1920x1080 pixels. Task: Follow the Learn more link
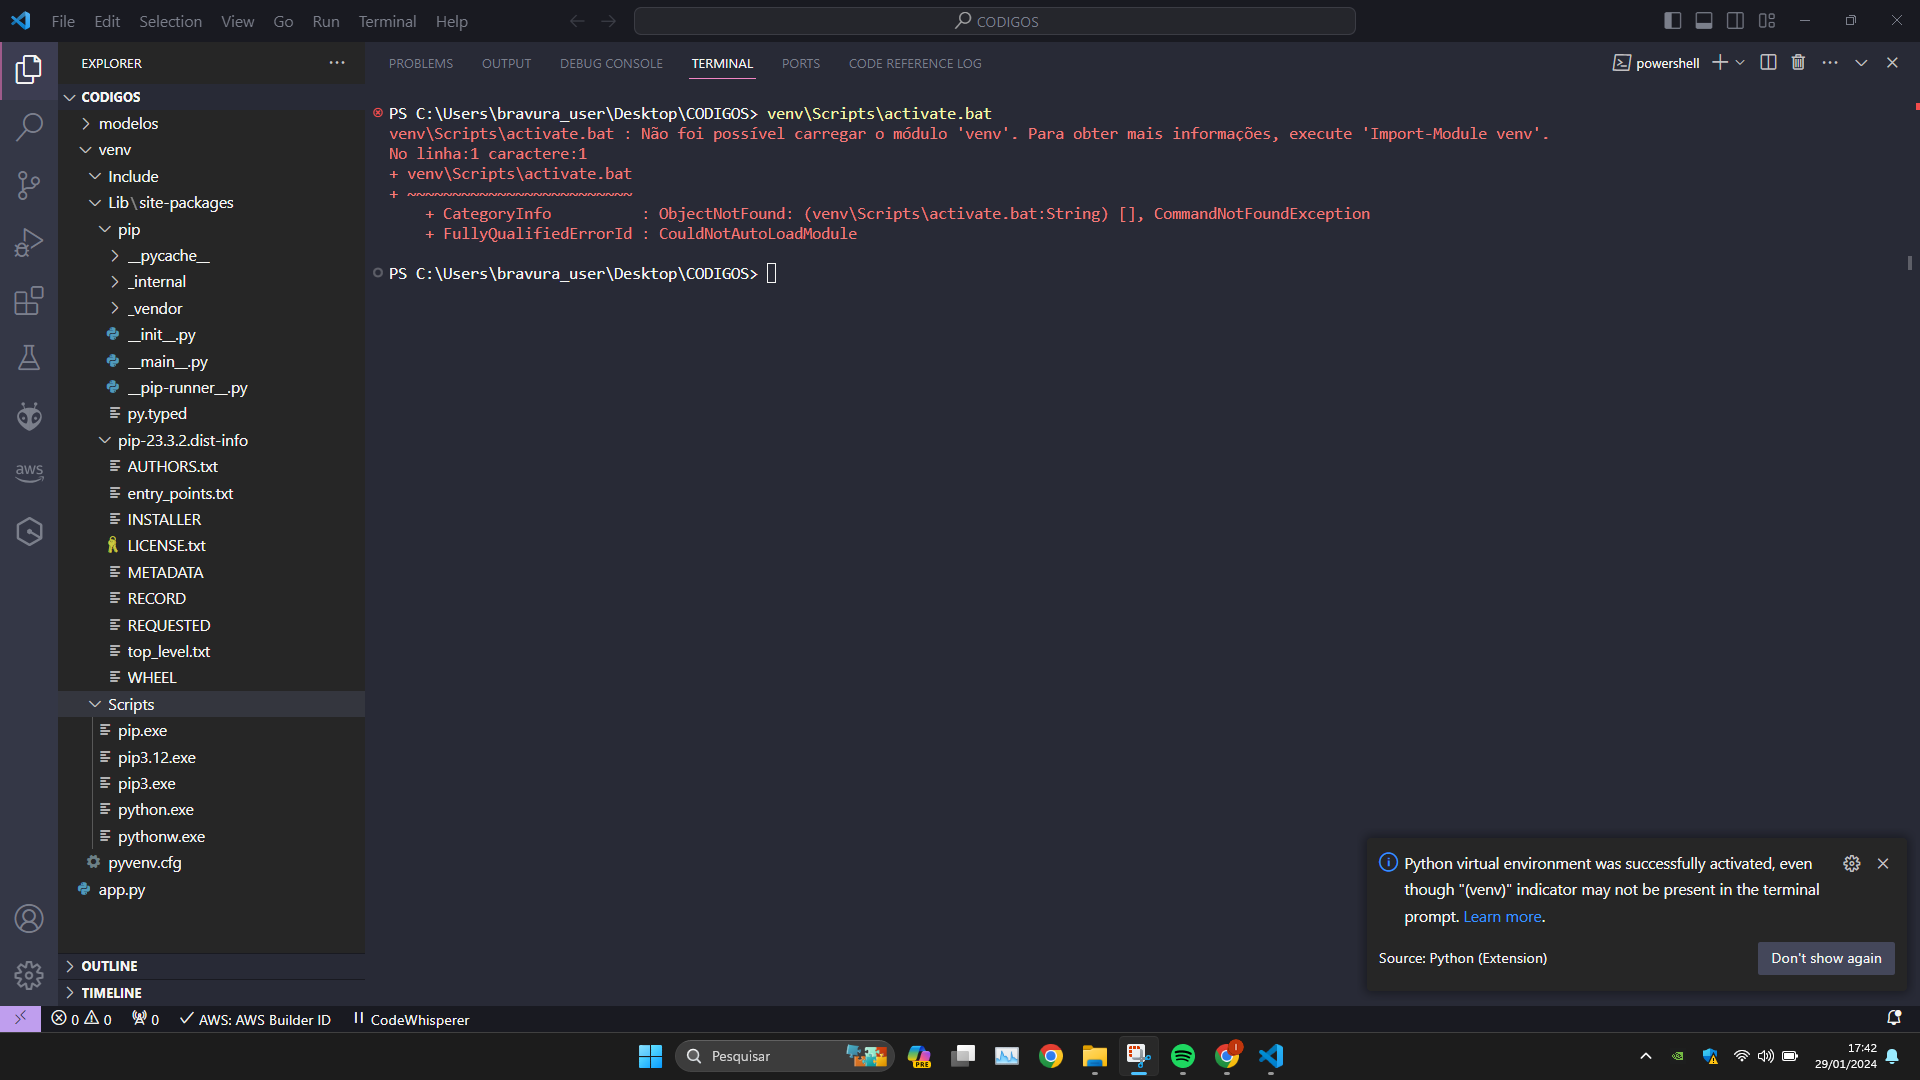pyautogui.click(x=1502, y=917)
